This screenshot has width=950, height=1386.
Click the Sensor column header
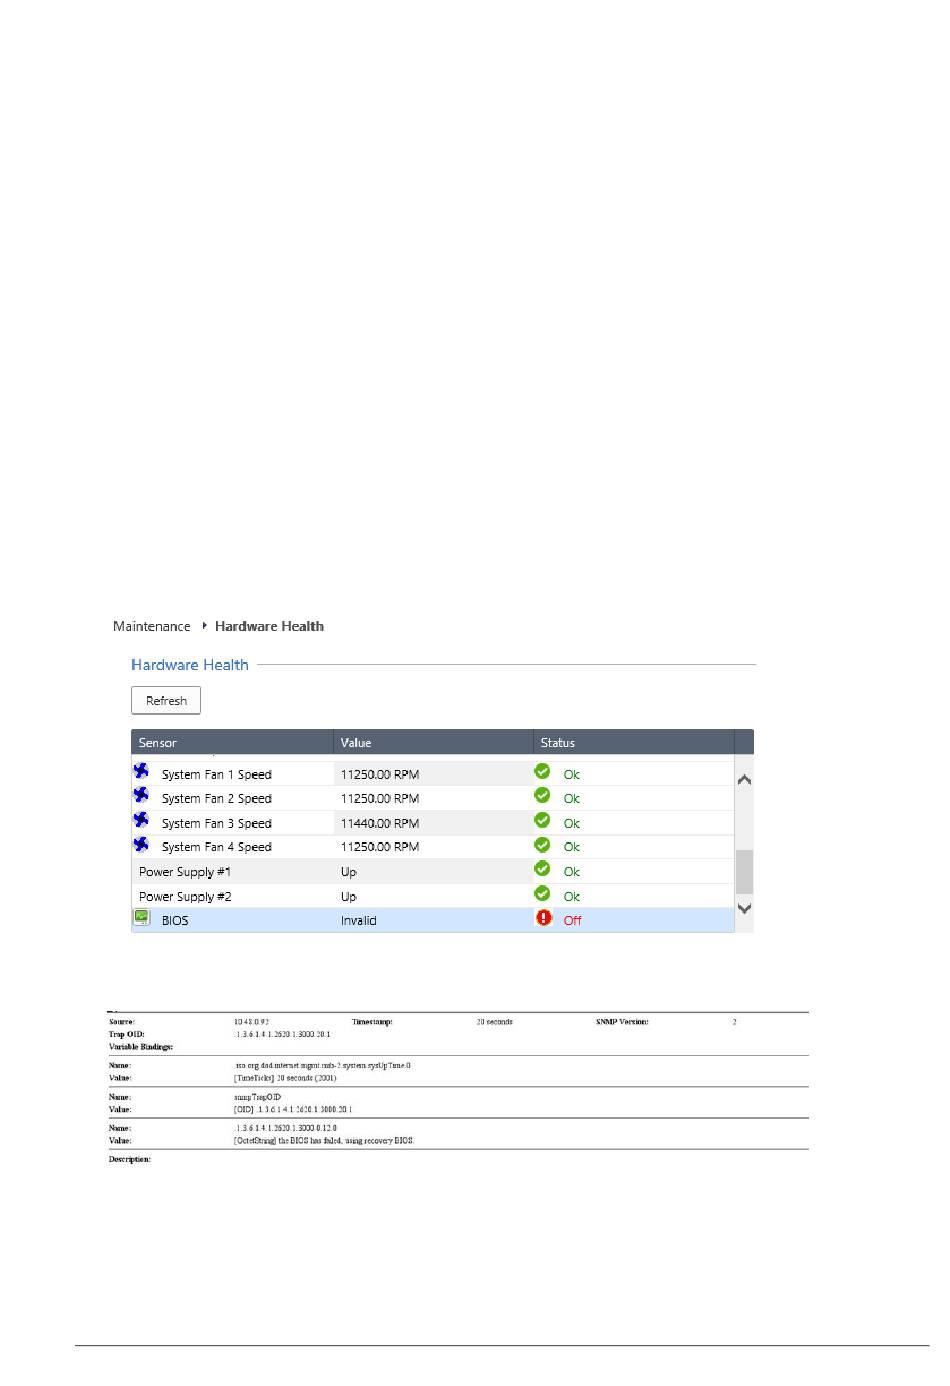pyautogui.click(x=232, y=742)
